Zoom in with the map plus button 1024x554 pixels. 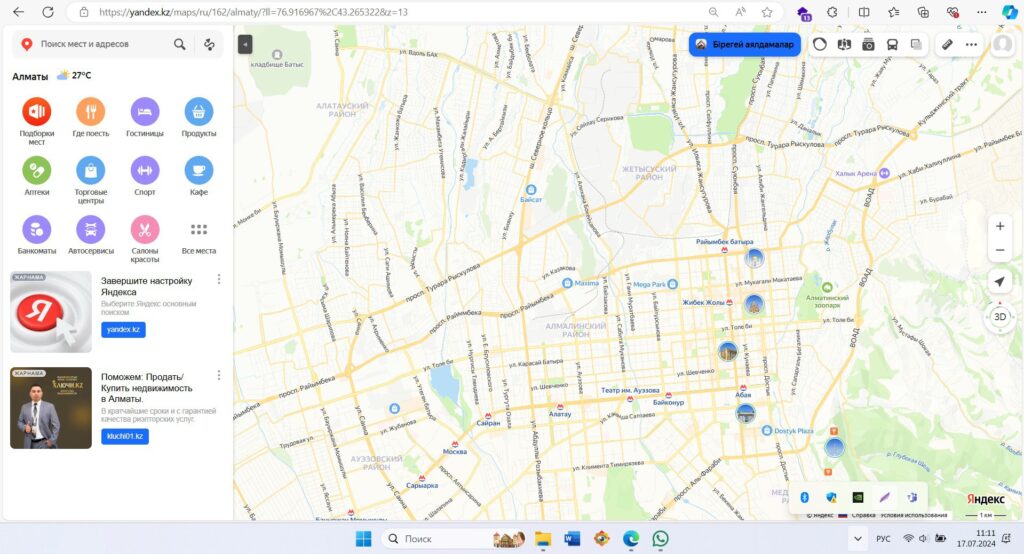click(1000, 226)
